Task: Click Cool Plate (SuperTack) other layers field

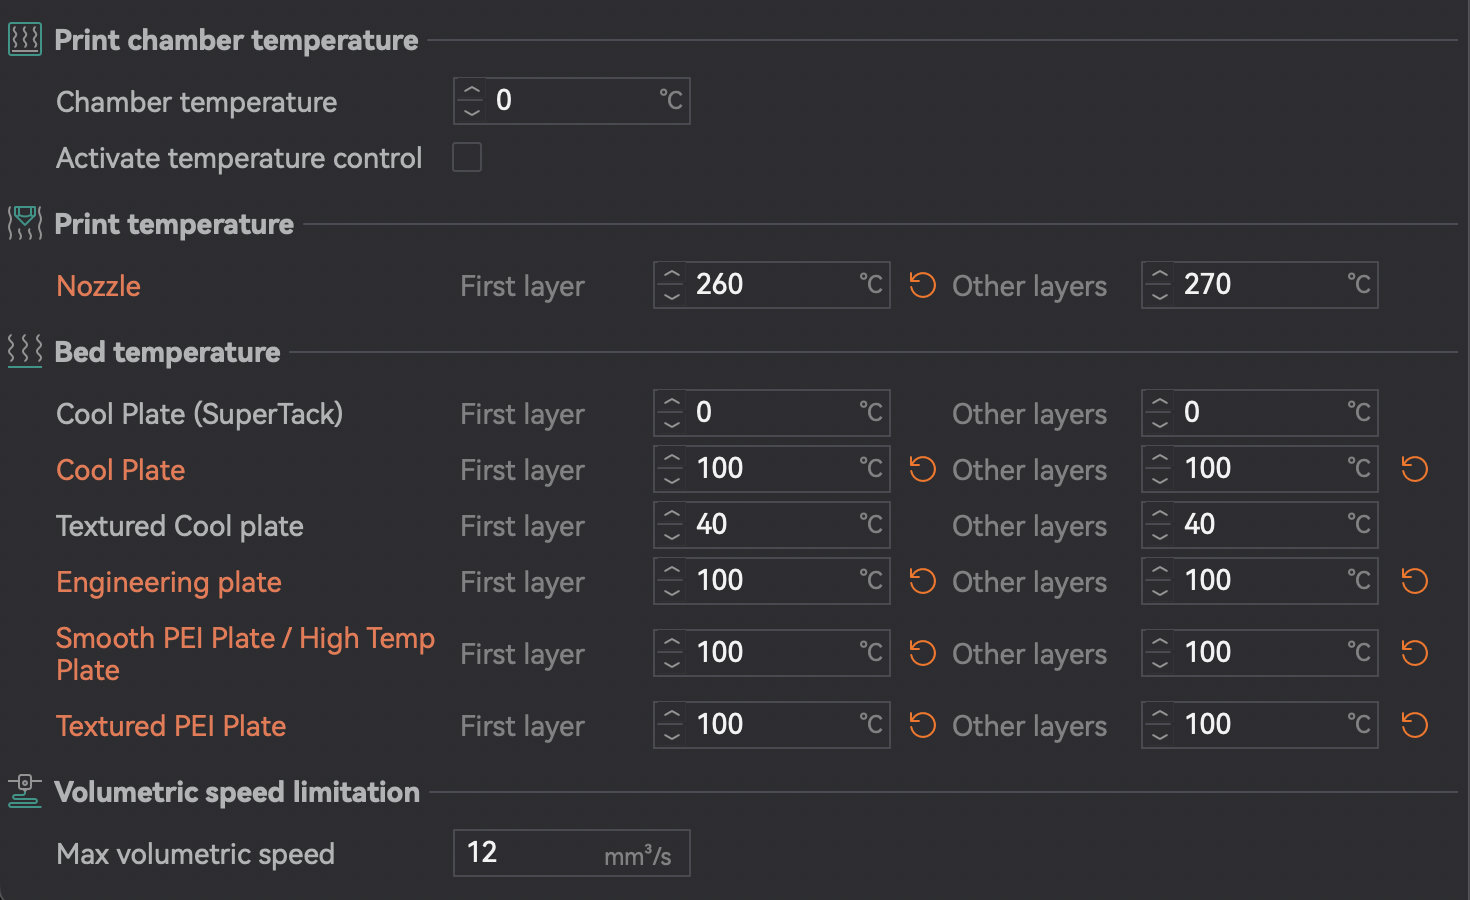Action: click(x=1260, y=413)
